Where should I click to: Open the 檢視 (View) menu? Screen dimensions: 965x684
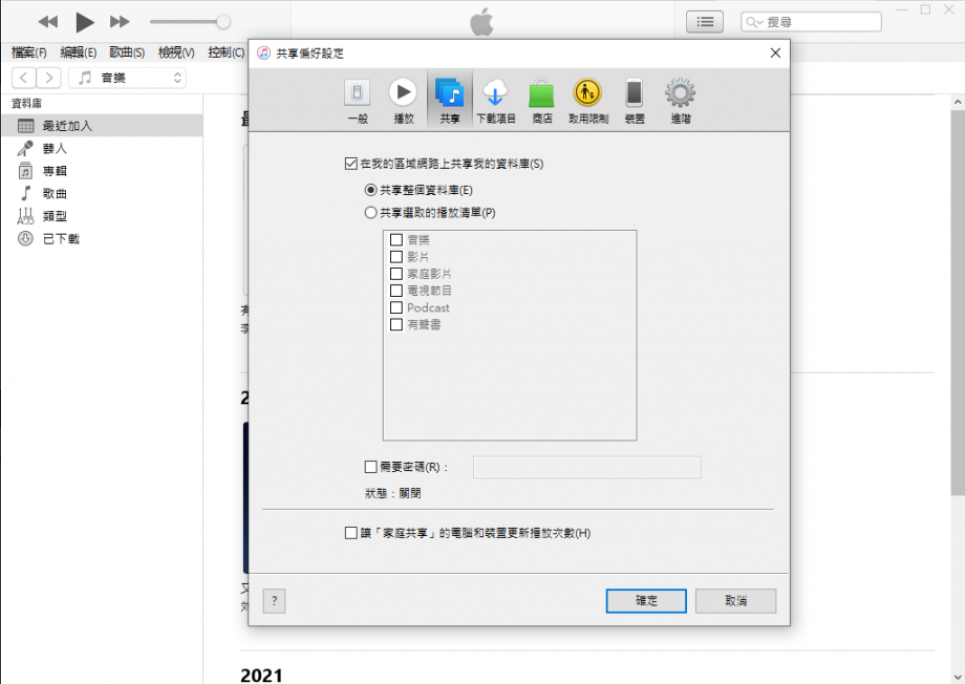176,52
